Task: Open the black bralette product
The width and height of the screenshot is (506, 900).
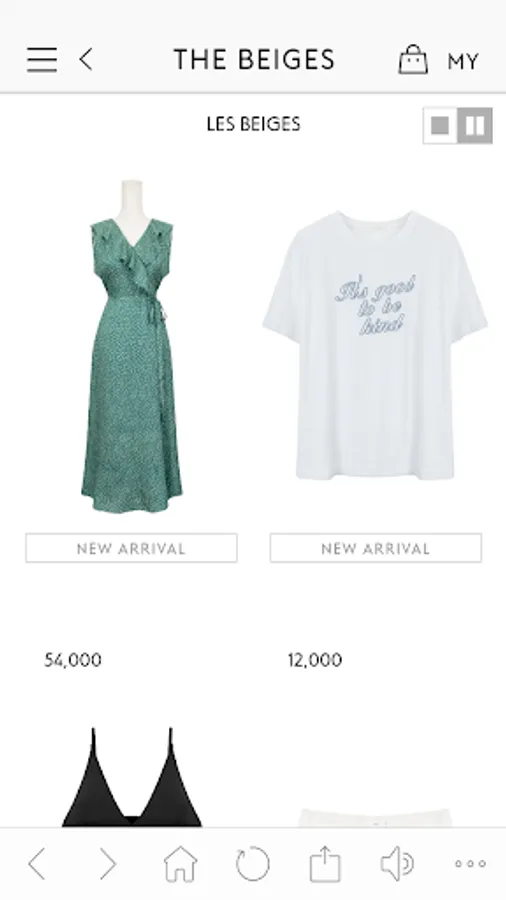Action: [132, 777]
